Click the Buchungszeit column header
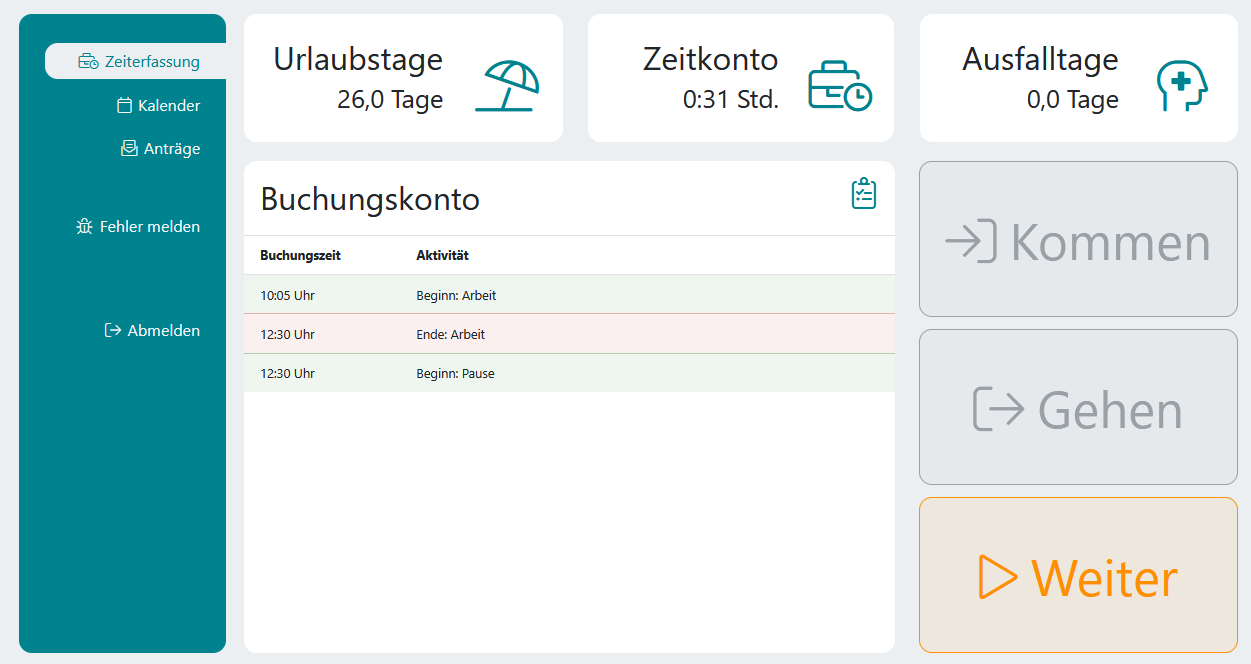 pos(300,256)
